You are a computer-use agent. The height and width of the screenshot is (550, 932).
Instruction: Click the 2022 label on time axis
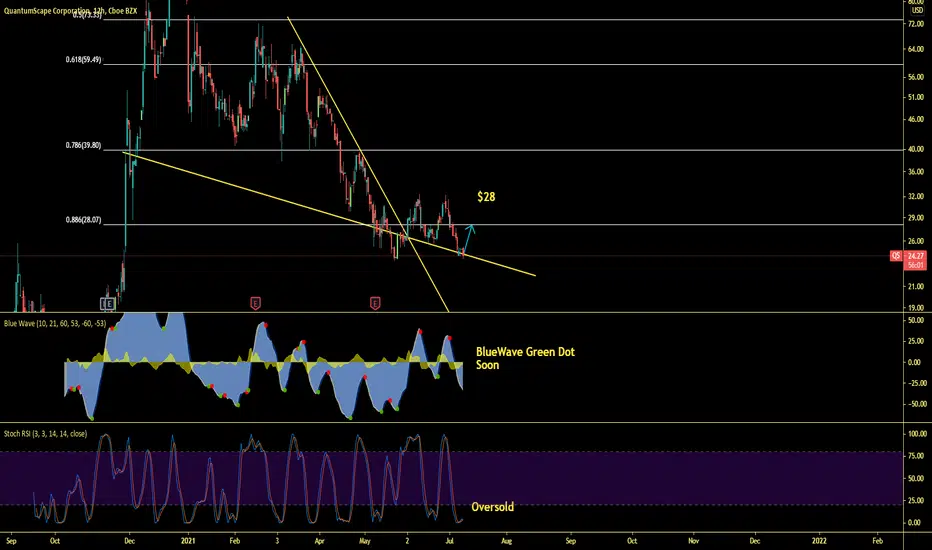click(x=819, y=540)
